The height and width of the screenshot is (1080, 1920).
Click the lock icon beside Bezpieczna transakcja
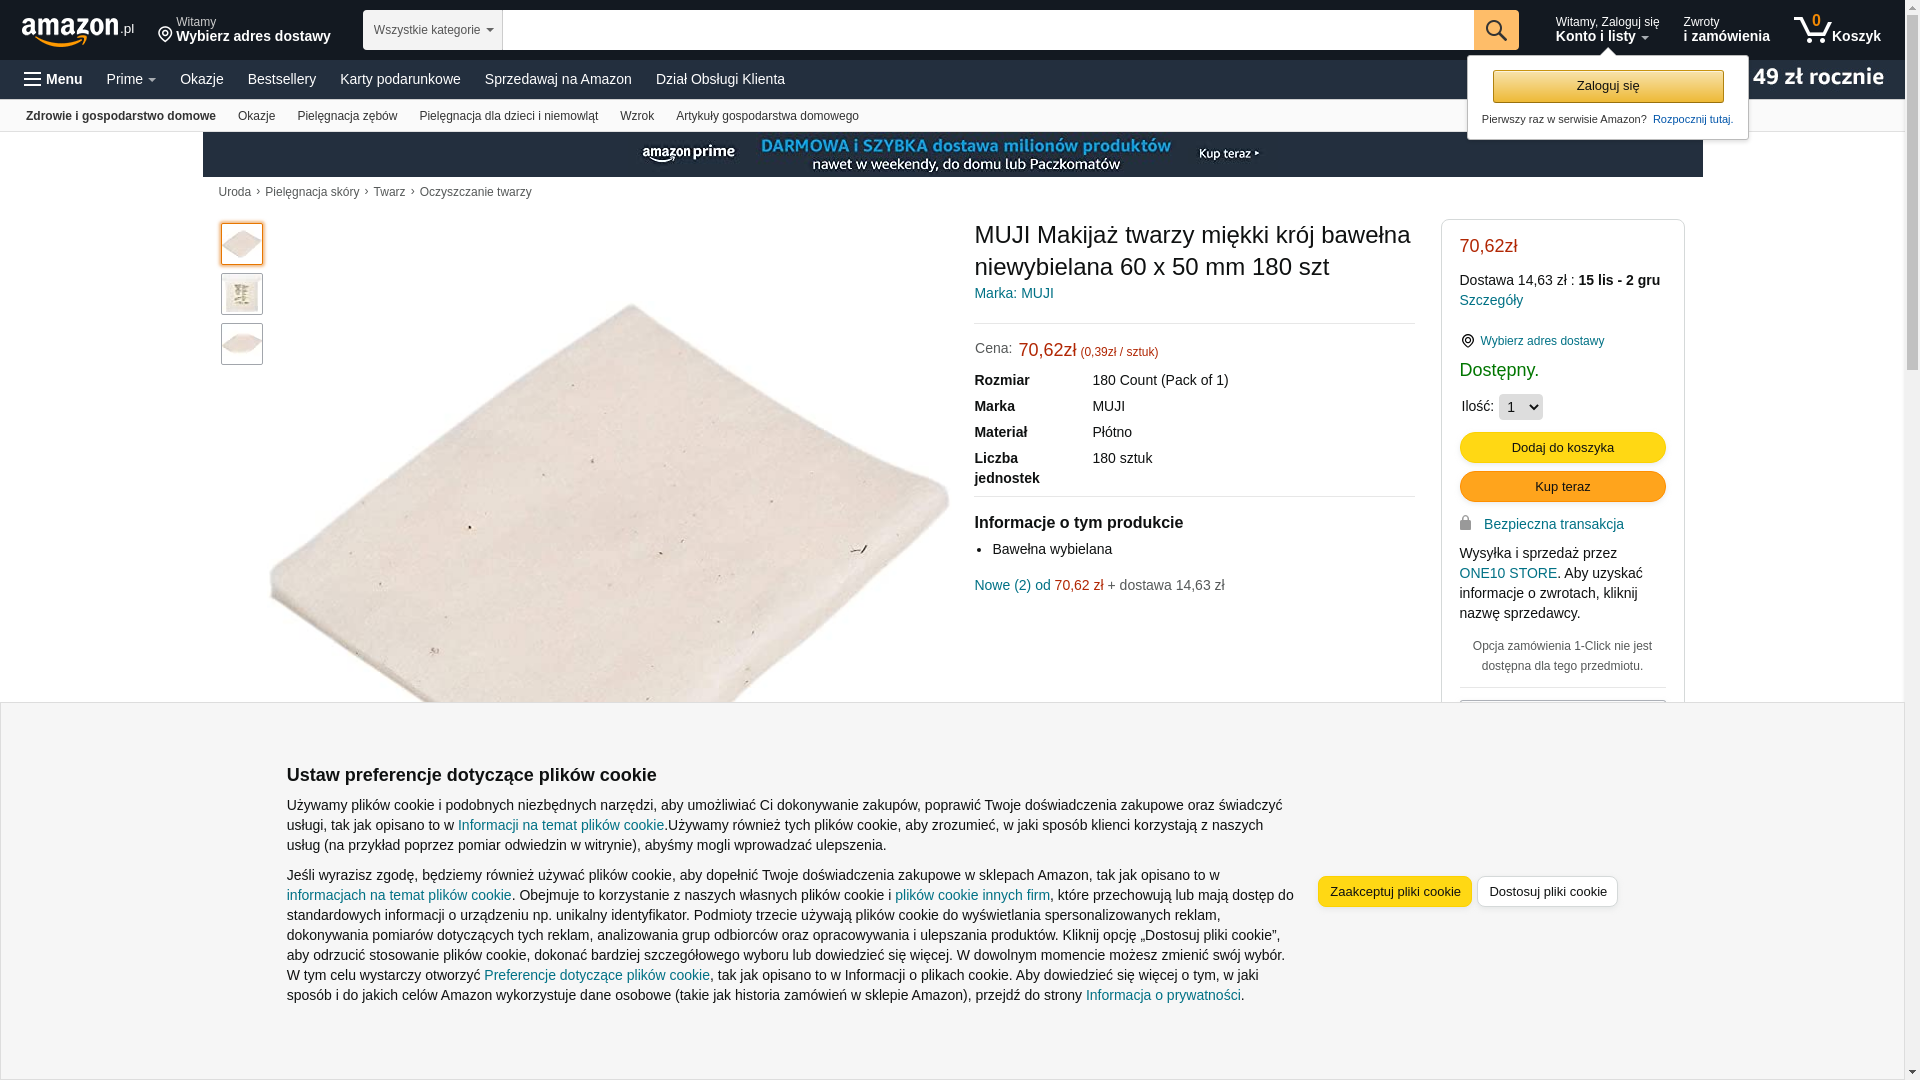(x=1466, y=523)
